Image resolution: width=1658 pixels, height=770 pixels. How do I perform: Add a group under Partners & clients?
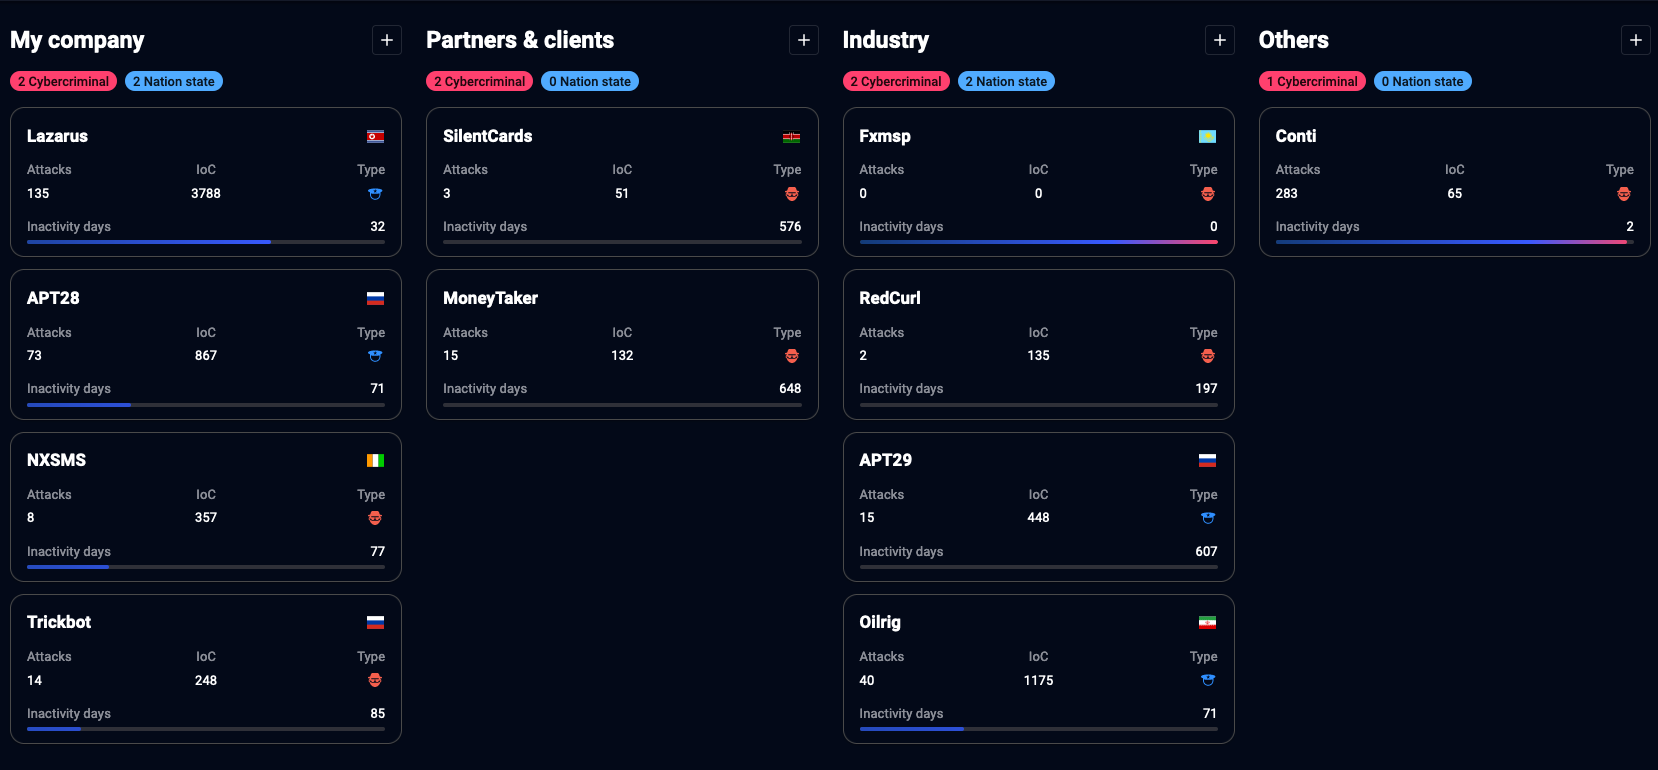(x=803, y=40)
